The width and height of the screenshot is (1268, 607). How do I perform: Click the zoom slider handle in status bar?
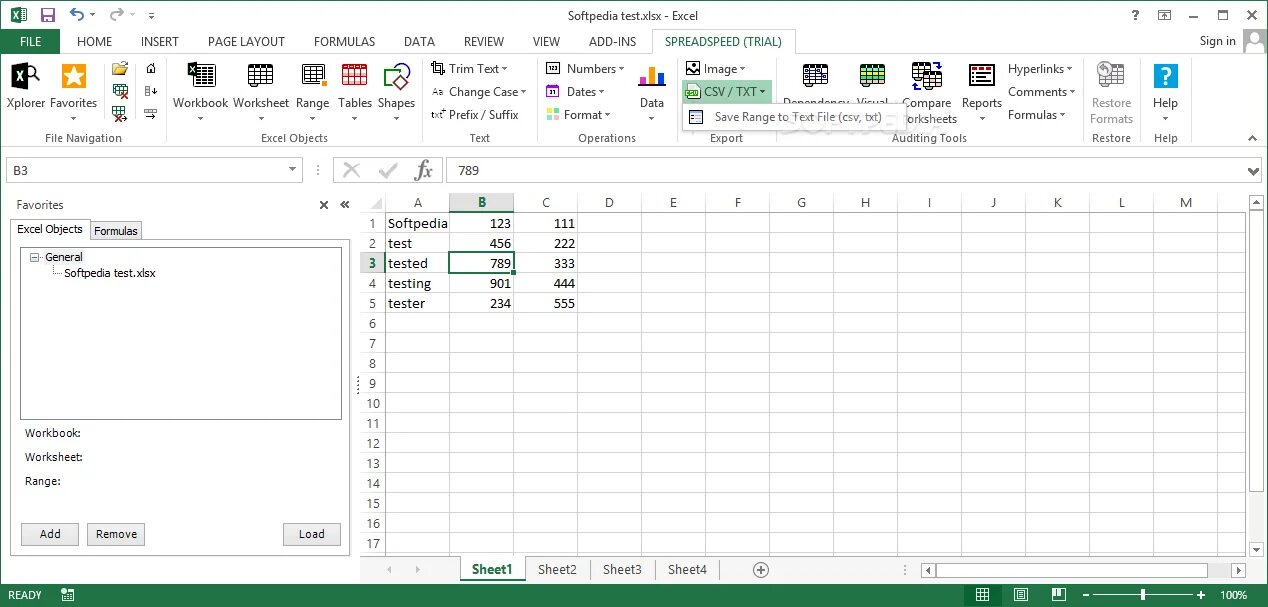[x=1142, y=595]
